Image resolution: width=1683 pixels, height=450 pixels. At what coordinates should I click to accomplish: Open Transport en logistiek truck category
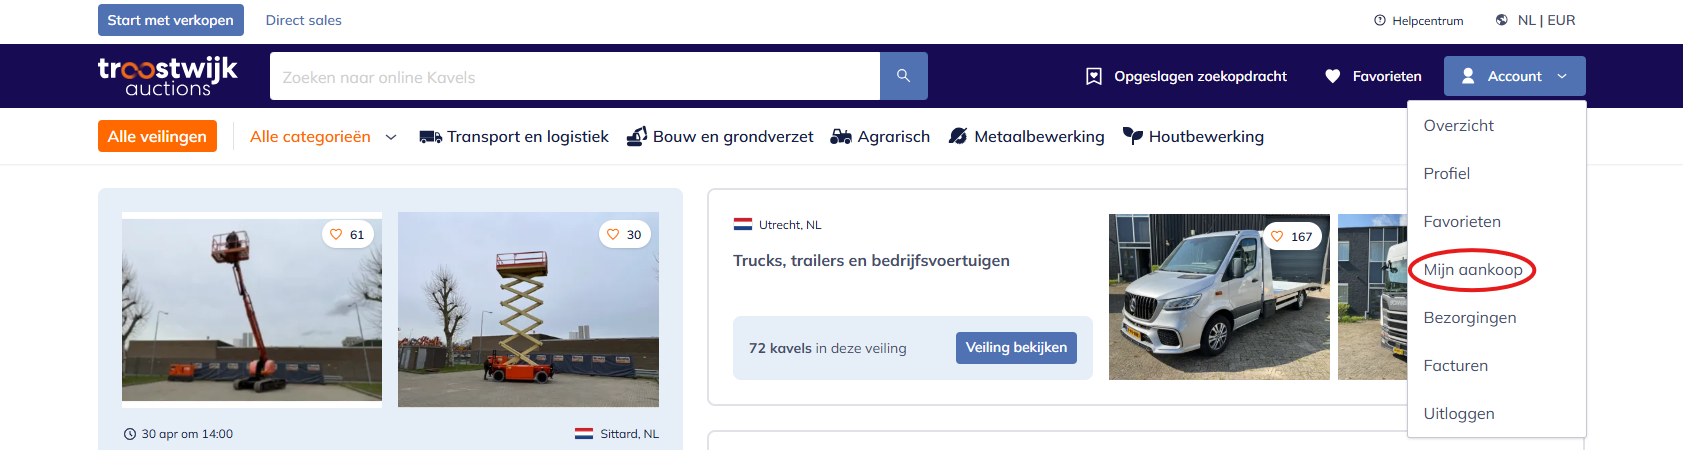(x=514, y=137)
